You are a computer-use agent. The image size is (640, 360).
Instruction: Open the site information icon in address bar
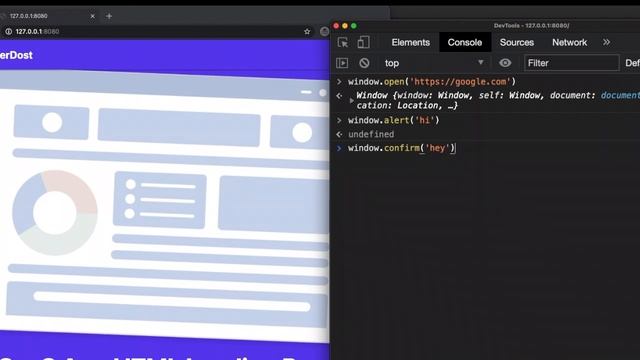click(x=8, y=31)
